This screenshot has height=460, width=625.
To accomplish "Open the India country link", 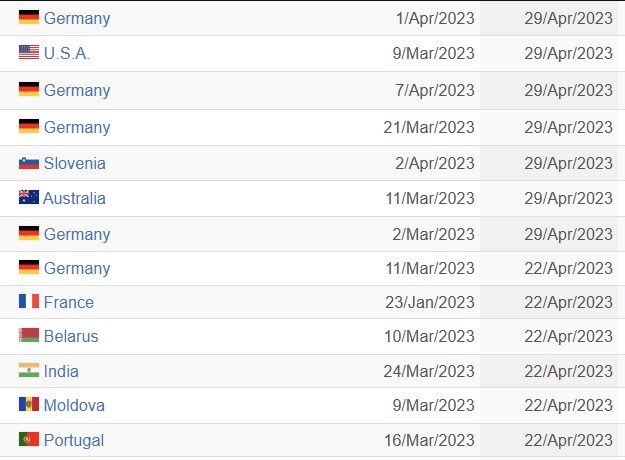I will pyautogui.click(x=61, y=372).
